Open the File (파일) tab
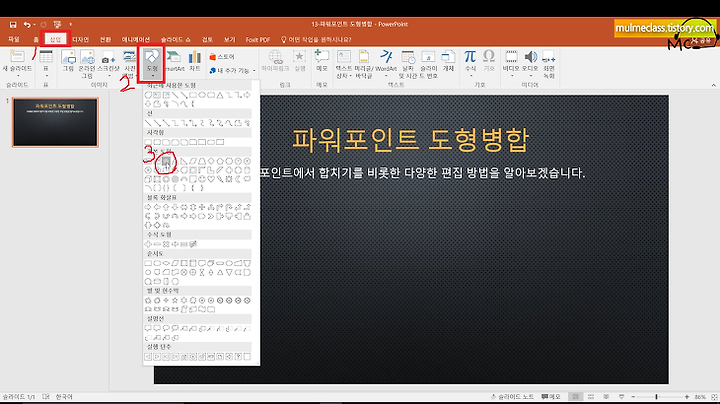Viewport: 720px width, 404px height. (14, 39)
